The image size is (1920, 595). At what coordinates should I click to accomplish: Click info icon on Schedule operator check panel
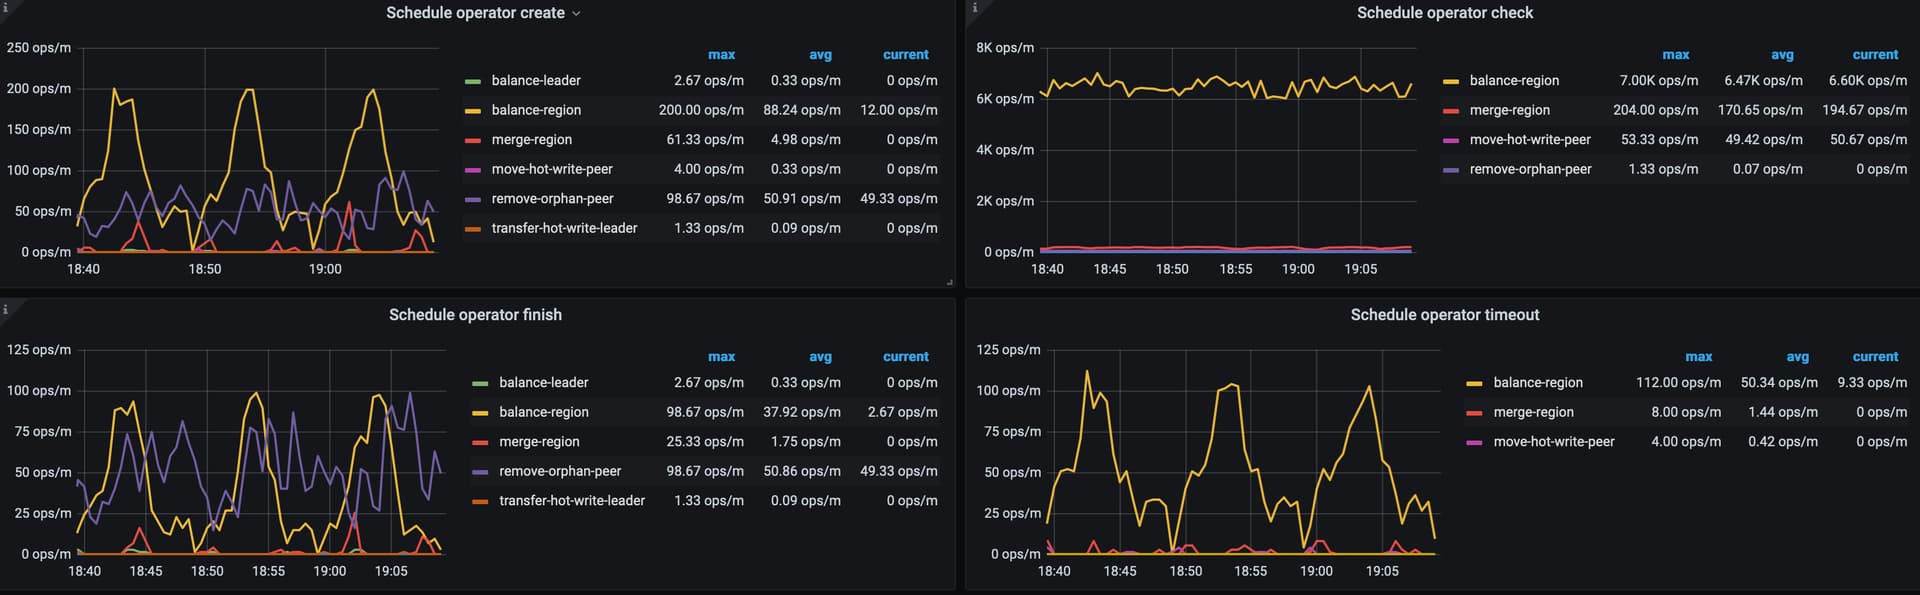(975, 7)
